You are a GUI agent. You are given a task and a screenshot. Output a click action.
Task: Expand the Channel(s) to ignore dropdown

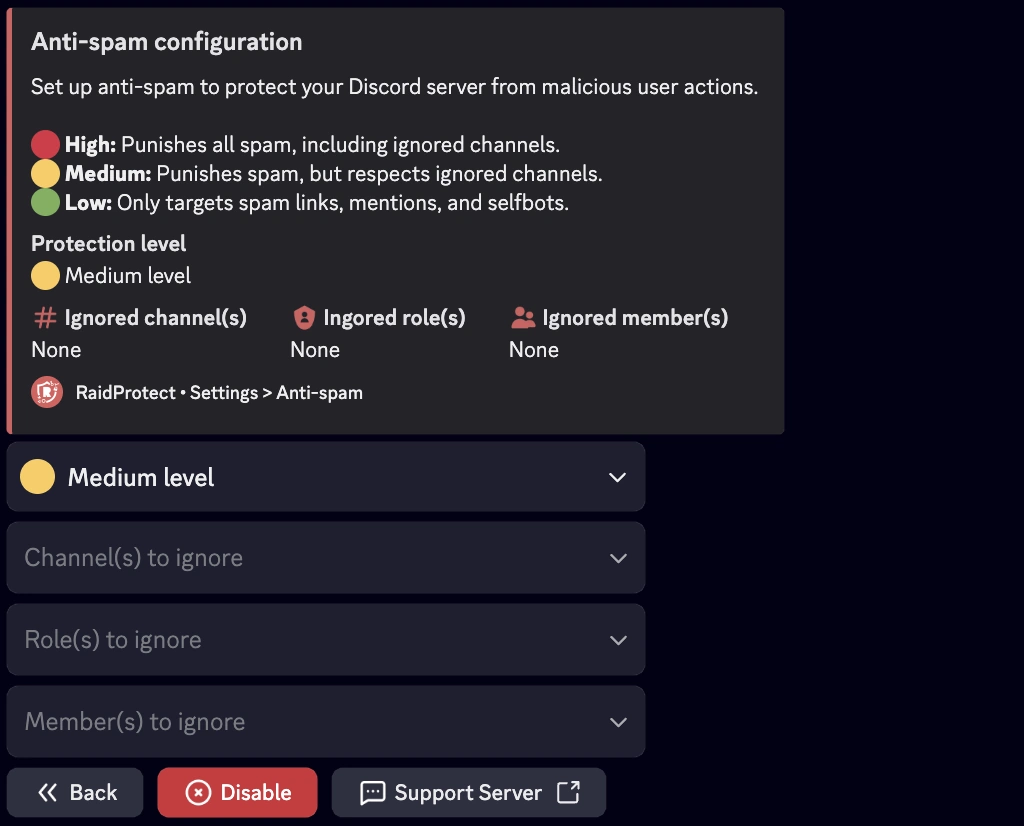pos(326,558)
